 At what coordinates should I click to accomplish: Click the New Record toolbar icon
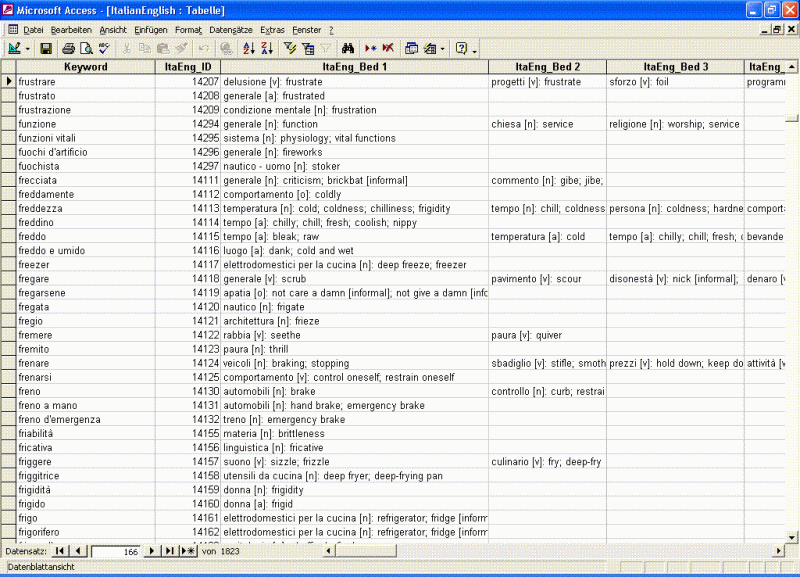tap(370, 48)
